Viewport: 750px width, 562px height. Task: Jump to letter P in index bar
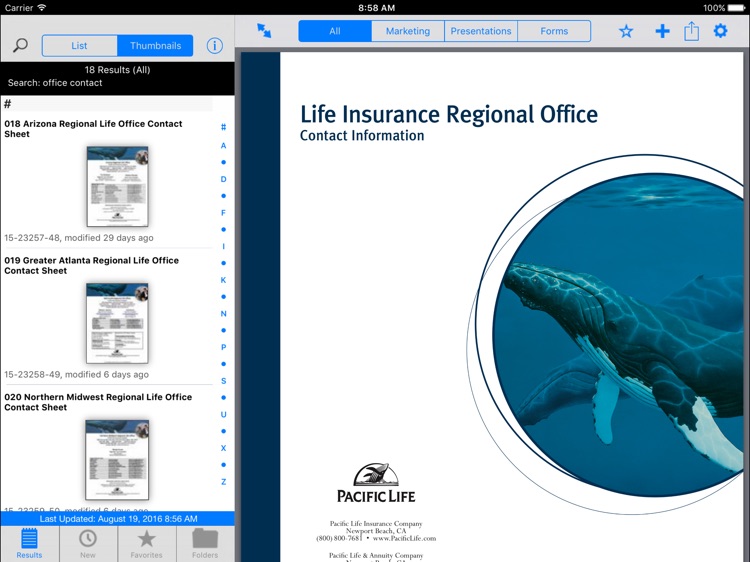[x=223, y=347]
